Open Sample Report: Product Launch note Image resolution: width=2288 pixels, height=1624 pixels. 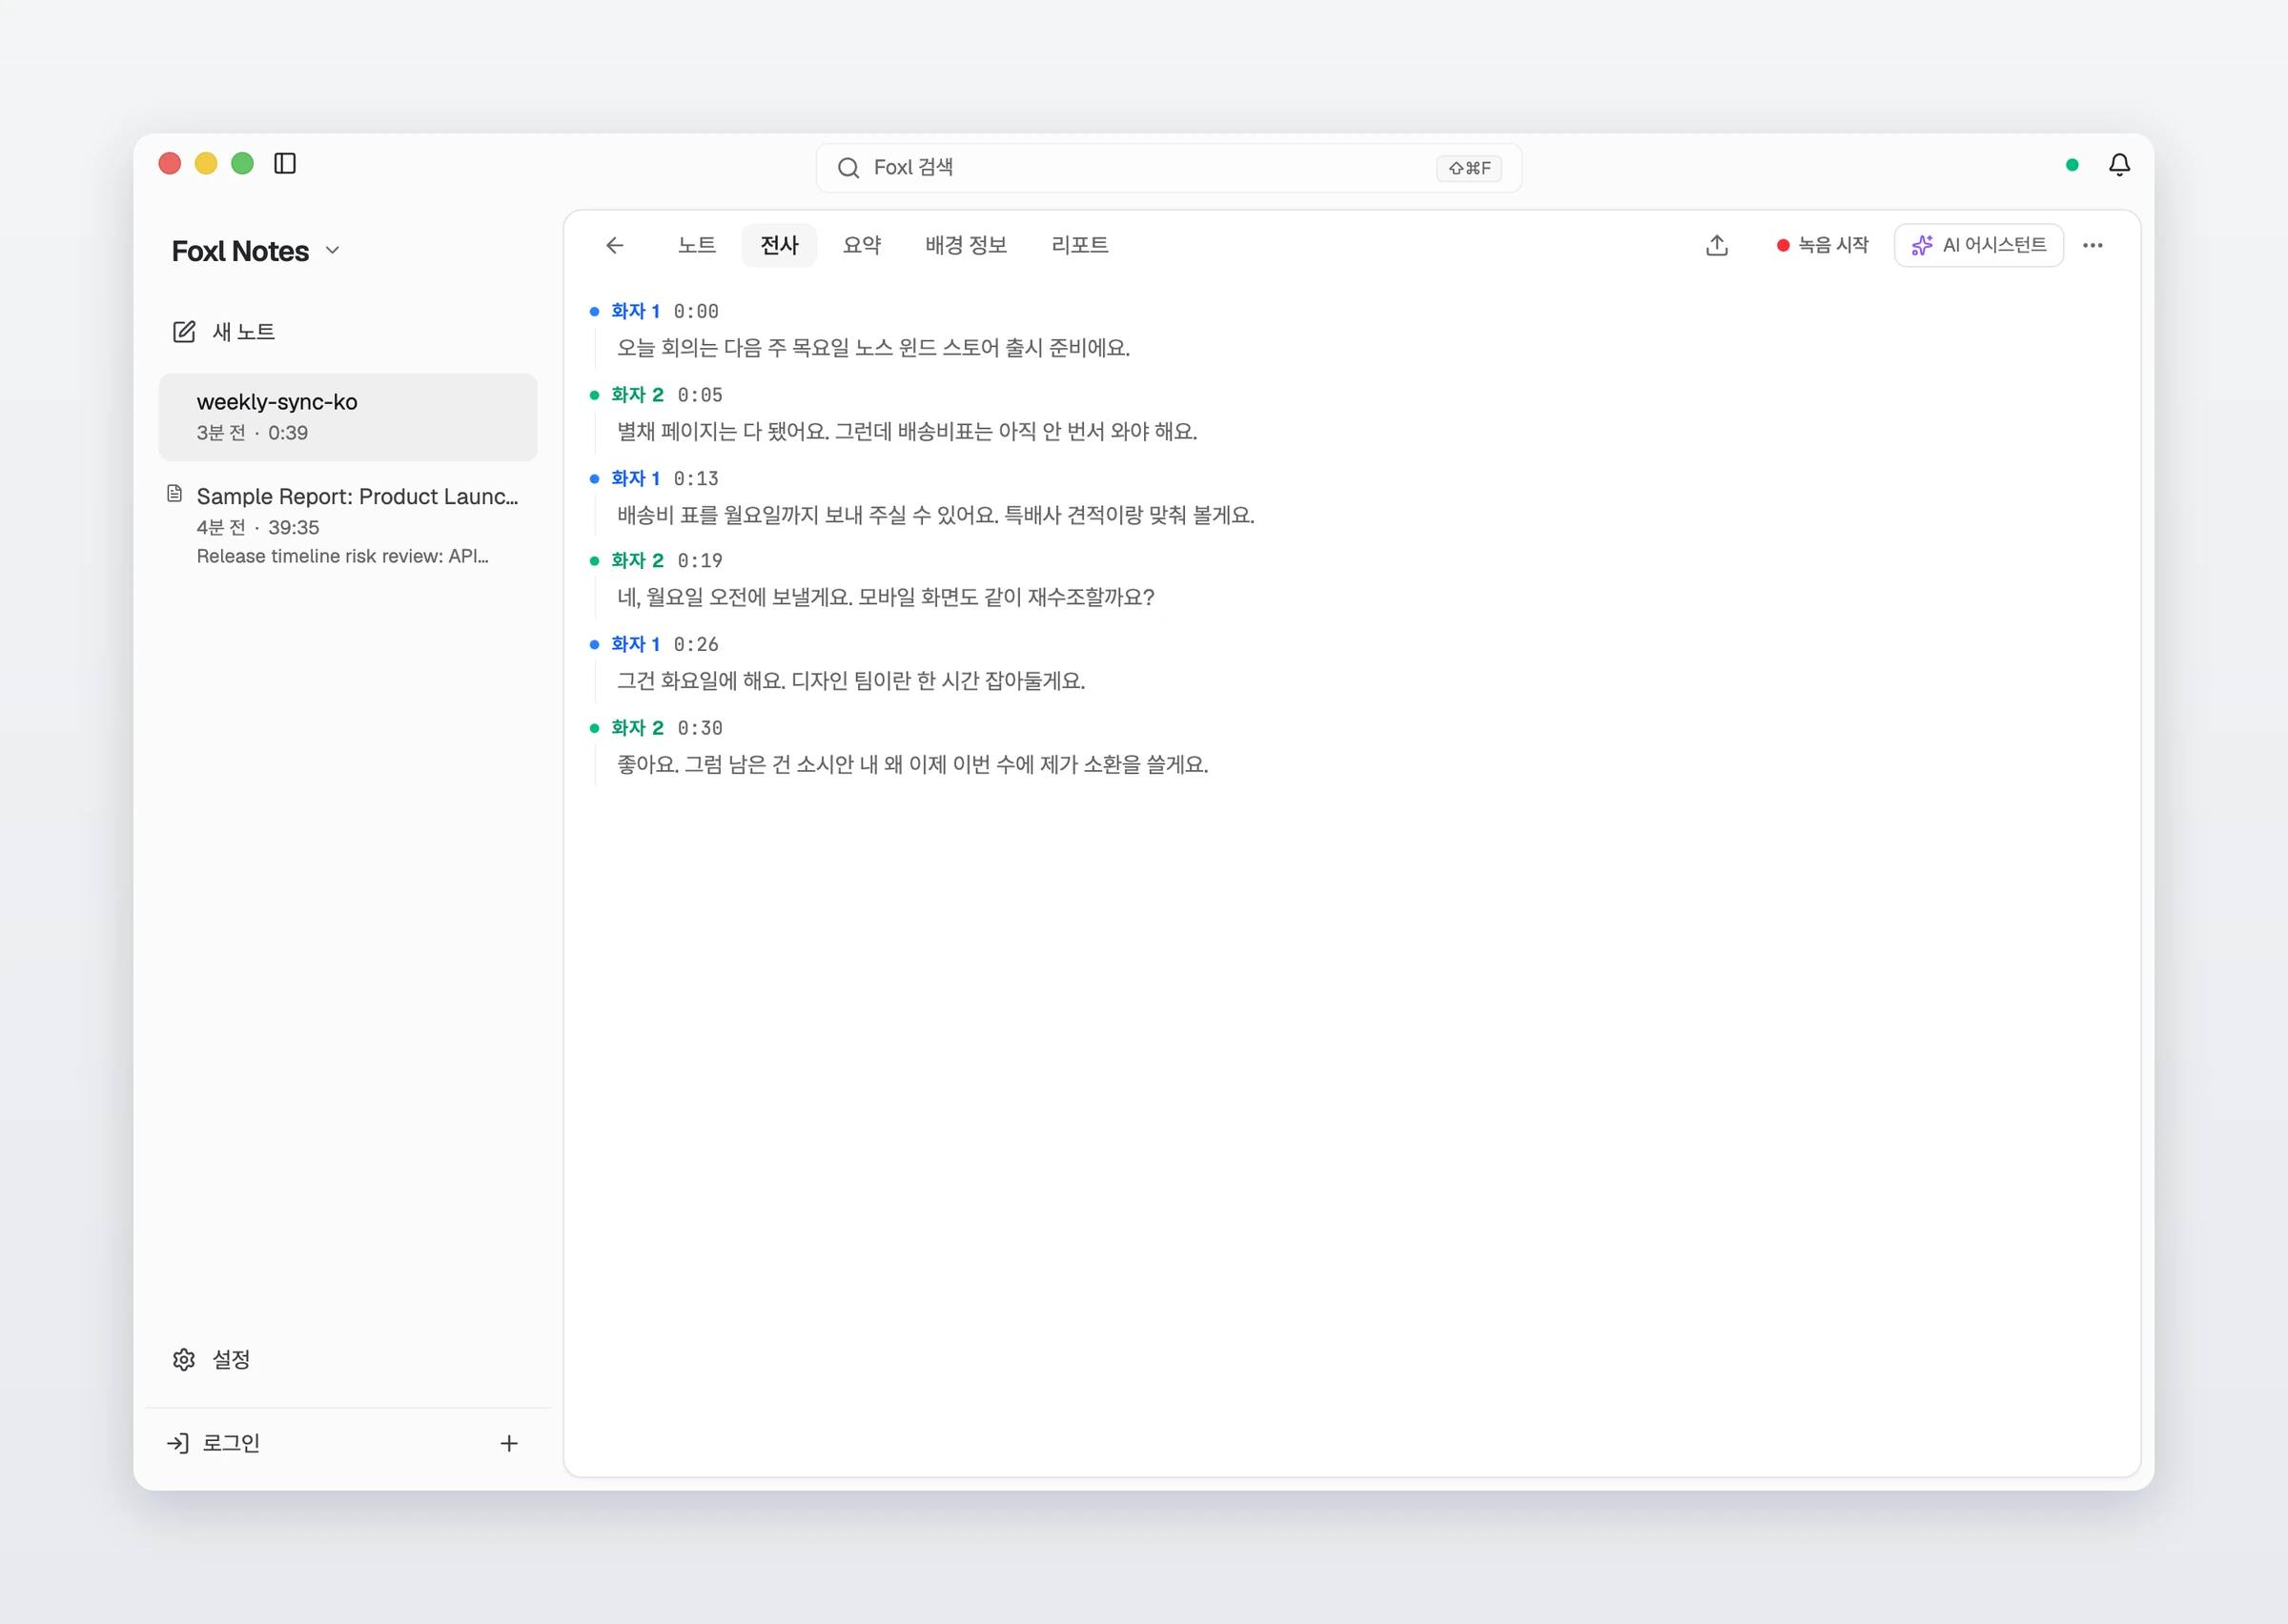348,525
